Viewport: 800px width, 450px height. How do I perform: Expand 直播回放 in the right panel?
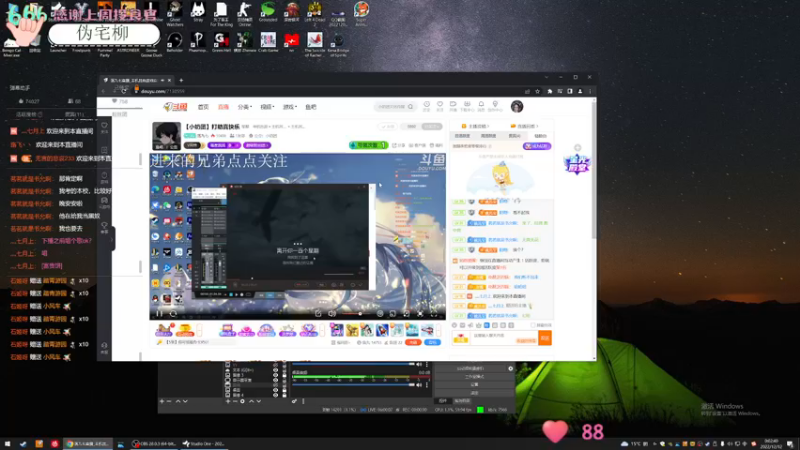(x=524, y=126)
